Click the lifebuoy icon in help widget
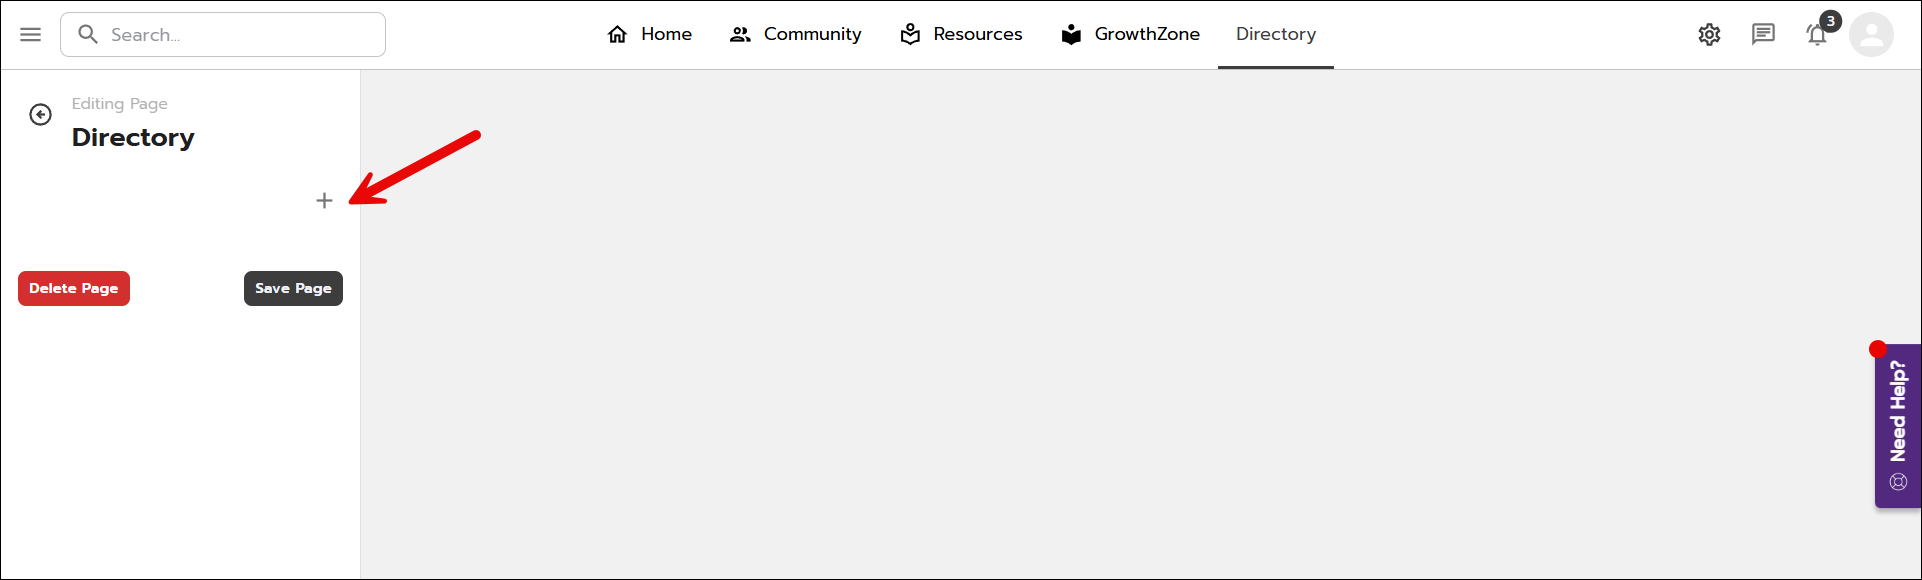Screen dimensions: 1922x580 click(x=1898, y=482)
